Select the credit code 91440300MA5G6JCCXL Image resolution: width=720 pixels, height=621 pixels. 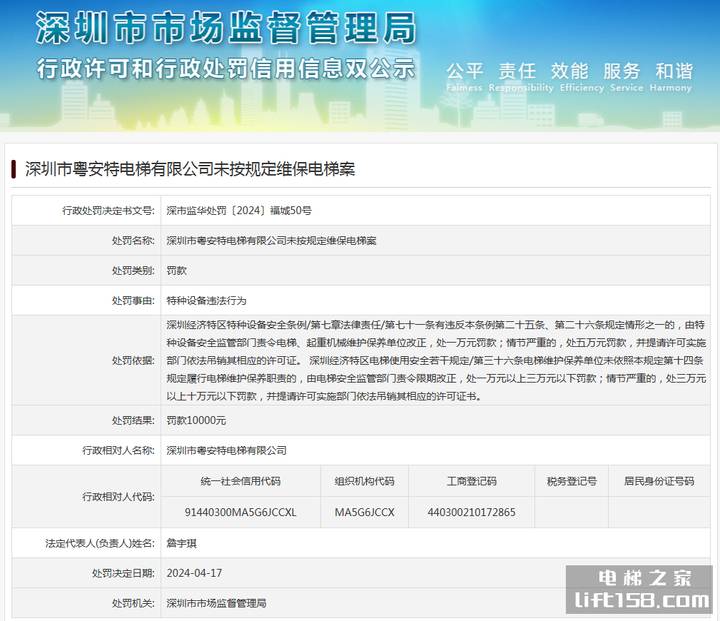click(241, 512)
